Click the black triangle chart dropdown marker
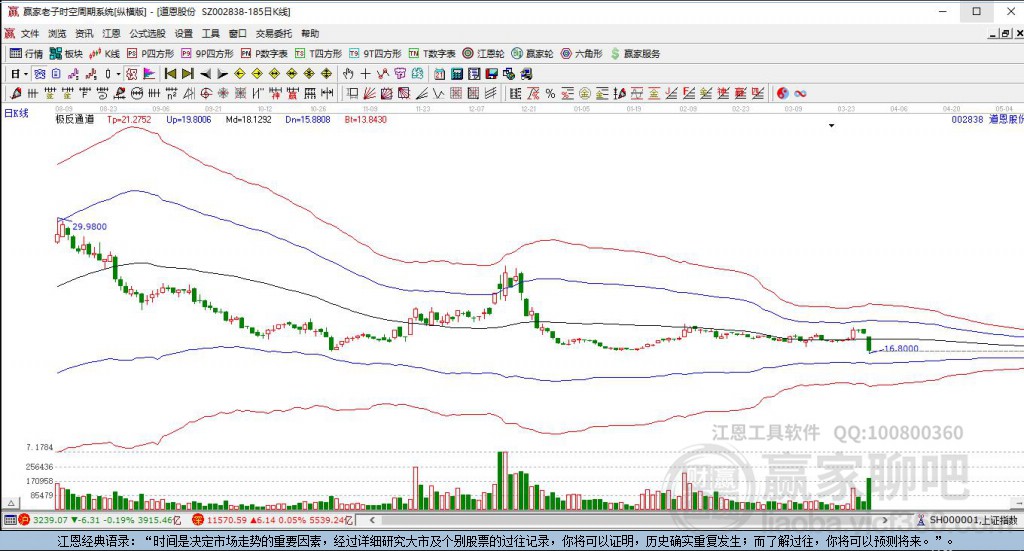Image resolution: width=1024 pixels, height=551 pixels. [831, 126]
